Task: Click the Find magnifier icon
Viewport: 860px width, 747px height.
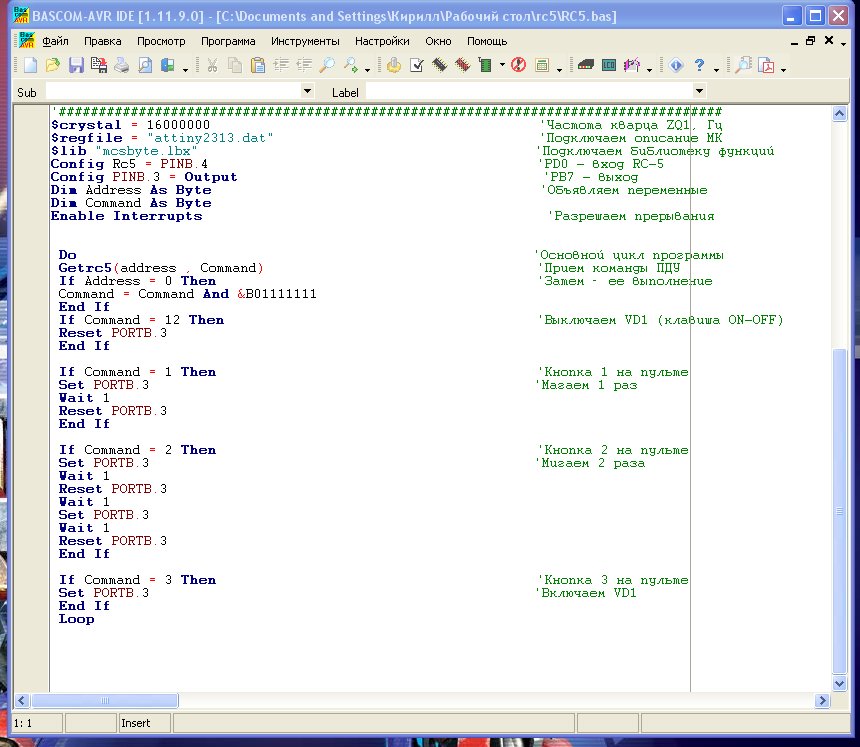Action: click(x=327, y=66)
